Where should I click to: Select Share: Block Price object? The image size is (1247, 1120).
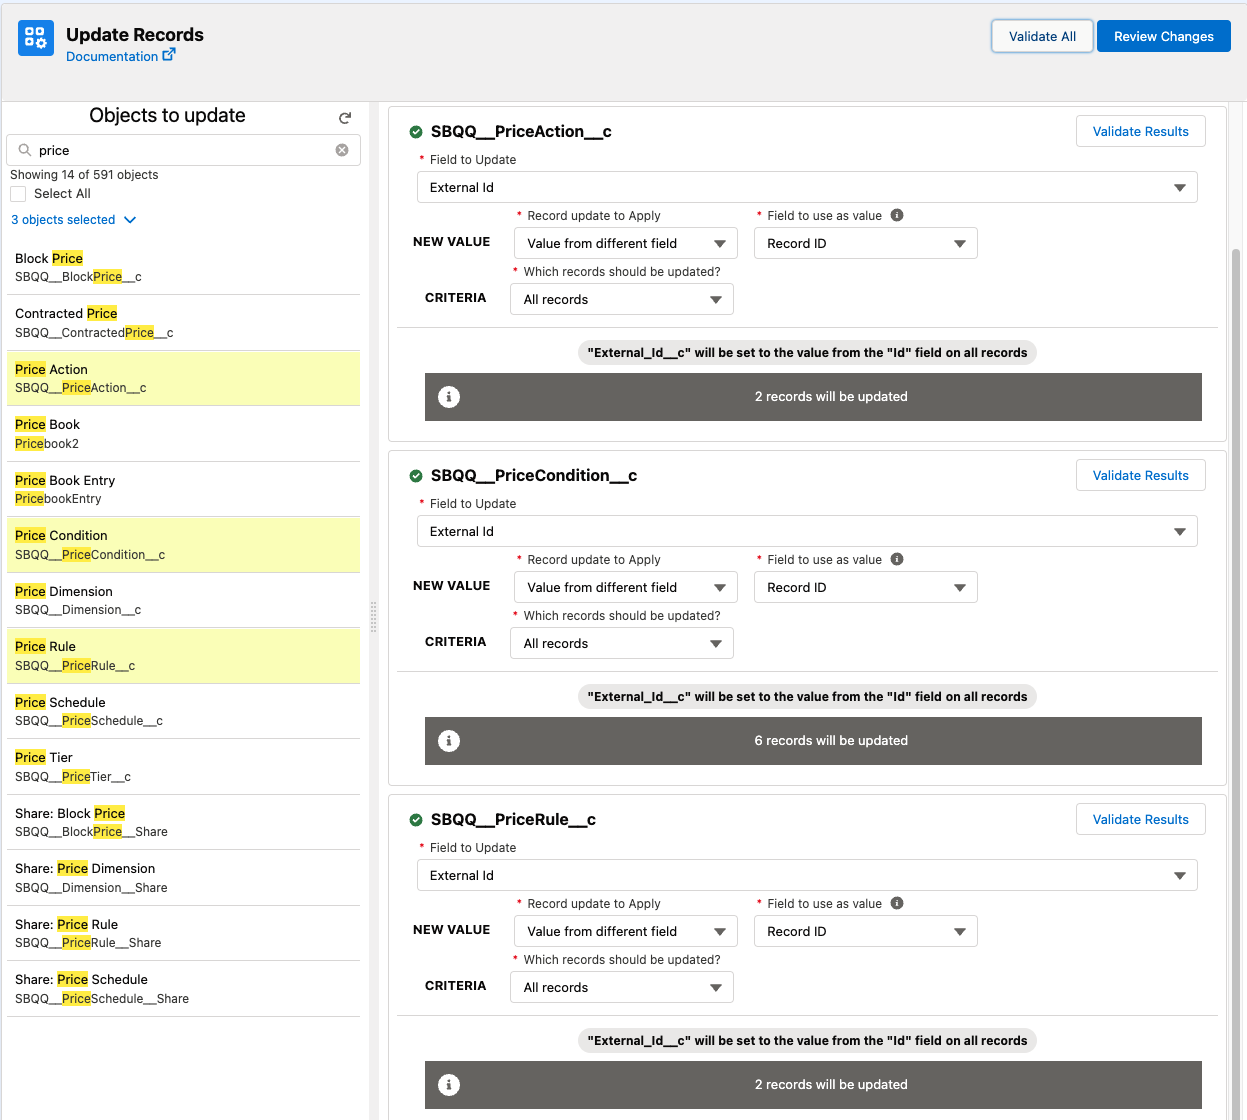coord(183,822)
